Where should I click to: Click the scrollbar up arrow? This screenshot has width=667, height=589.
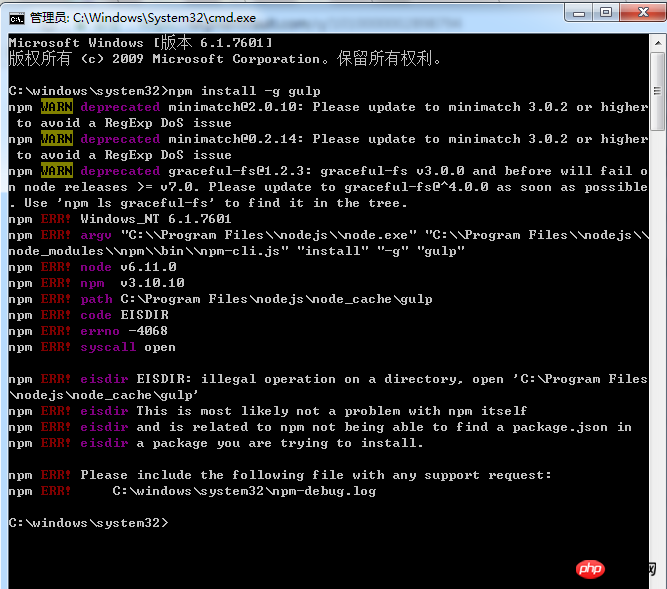(658, 43)
